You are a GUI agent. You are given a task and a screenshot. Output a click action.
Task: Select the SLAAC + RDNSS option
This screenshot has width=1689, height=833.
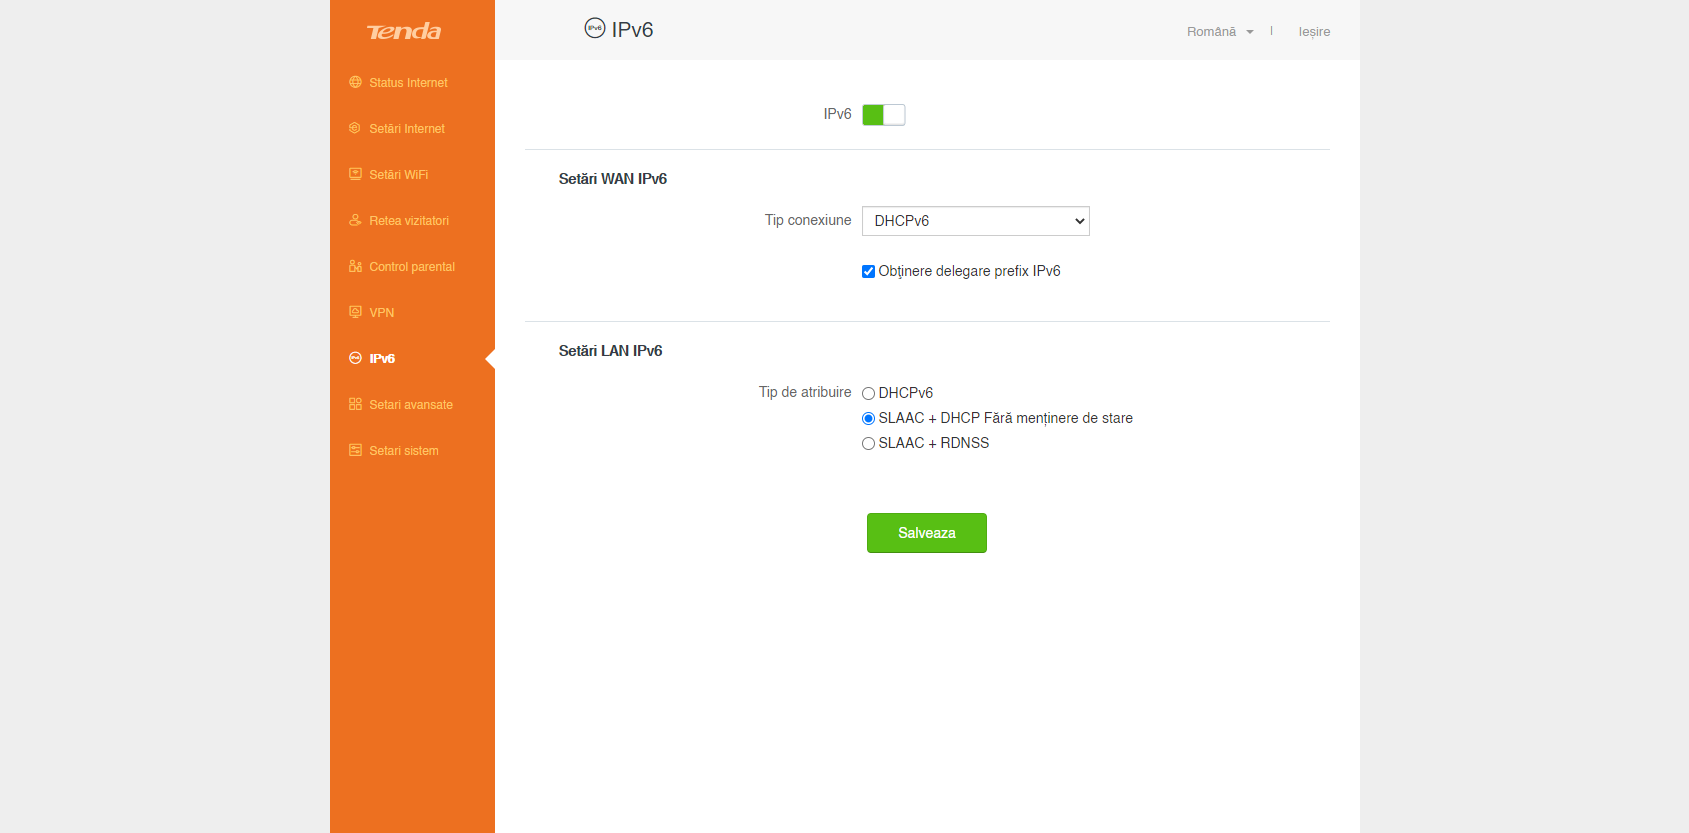(x=868, y=443)
